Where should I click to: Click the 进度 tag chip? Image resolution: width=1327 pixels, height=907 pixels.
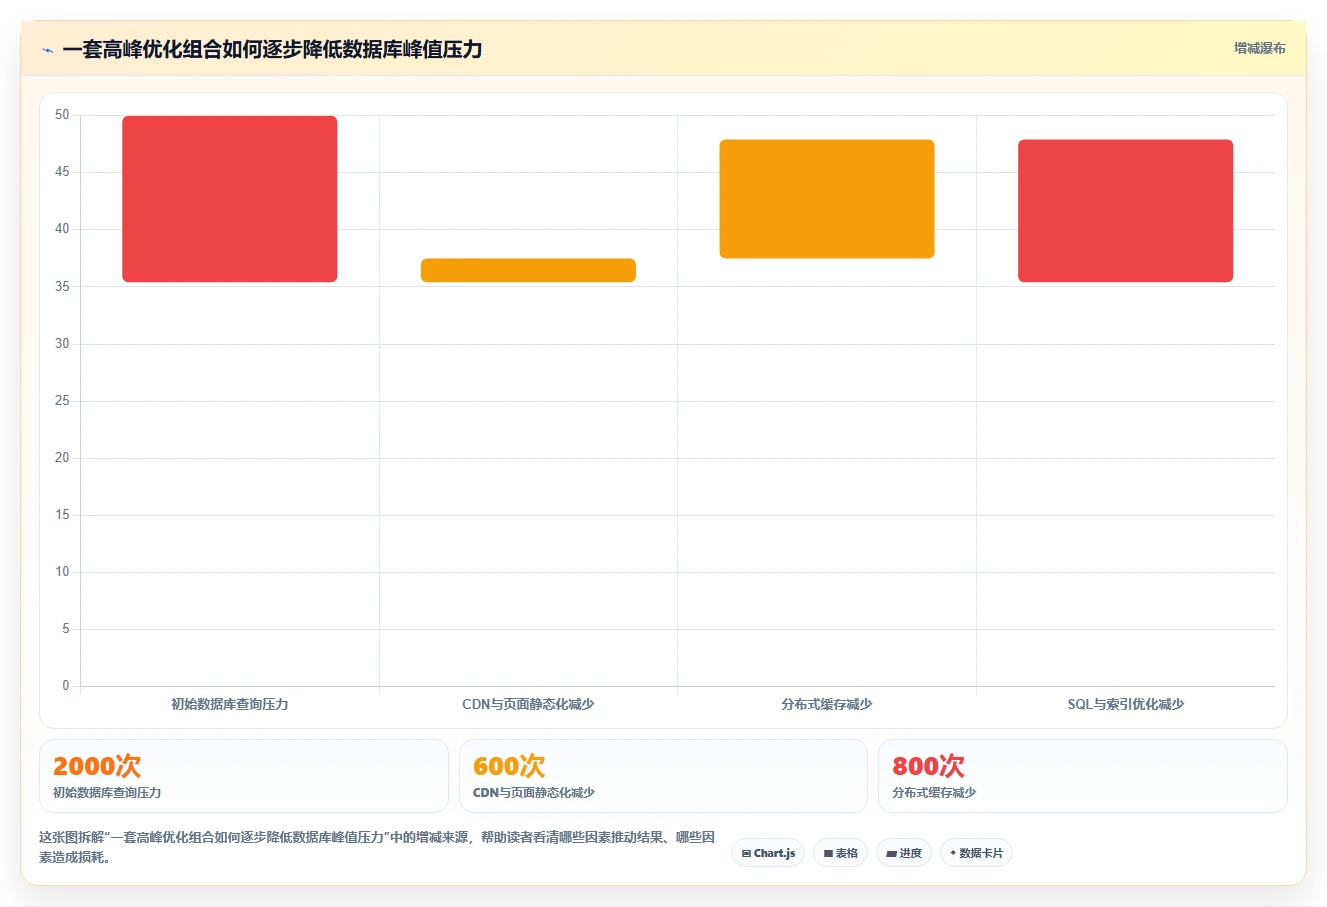coord(904,853)
